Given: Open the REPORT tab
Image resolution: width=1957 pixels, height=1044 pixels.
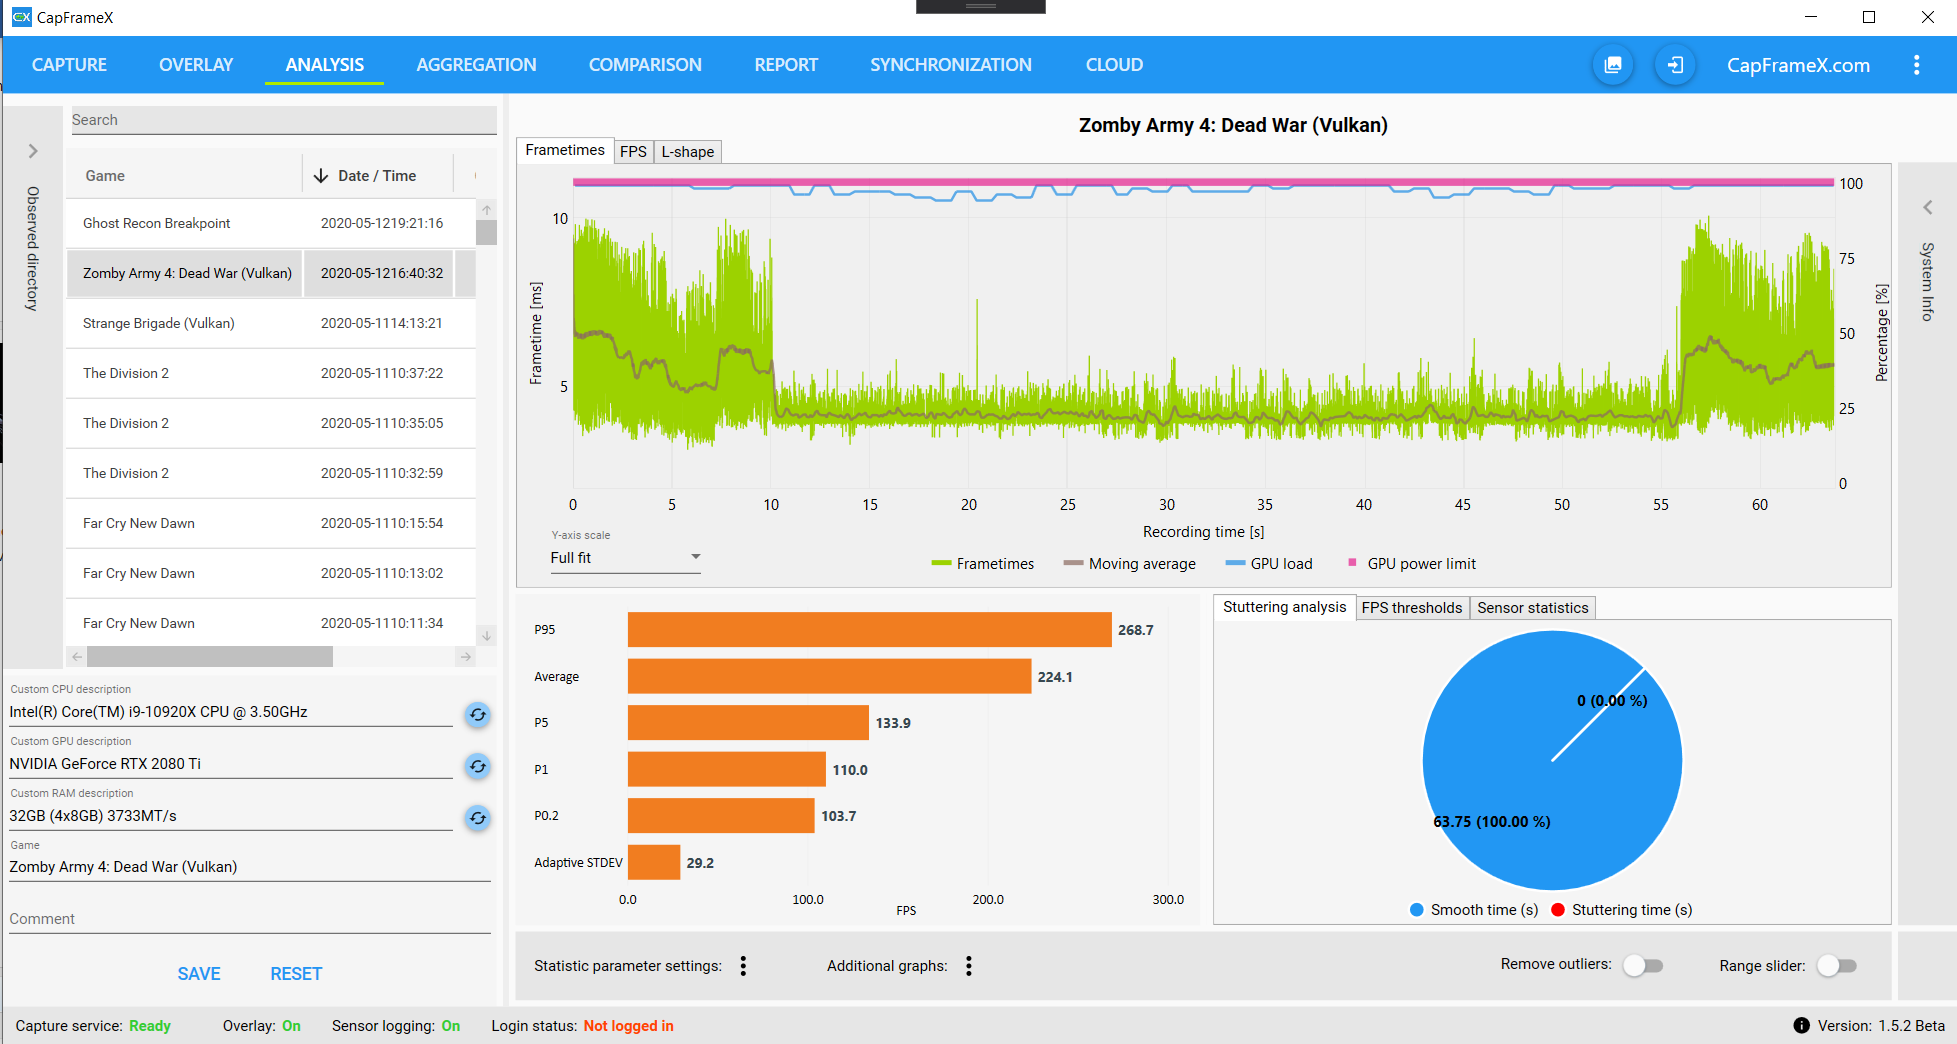Looking at the screenshot, I should [x=786, y=65].
